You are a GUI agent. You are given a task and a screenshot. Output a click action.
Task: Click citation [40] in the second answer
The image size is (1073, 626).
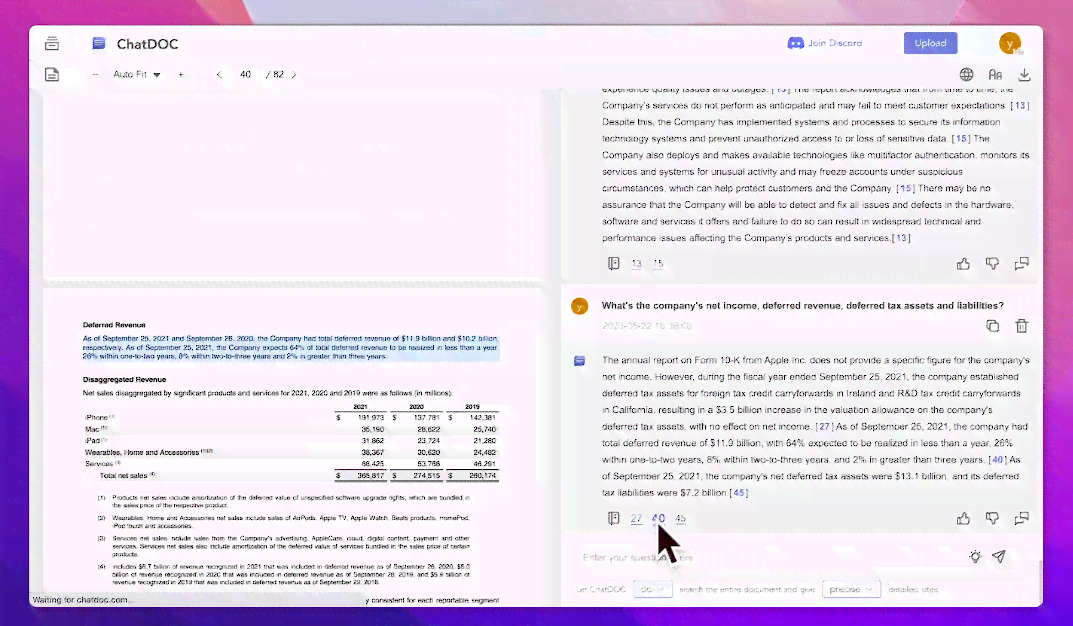click(x=998, y=460)
